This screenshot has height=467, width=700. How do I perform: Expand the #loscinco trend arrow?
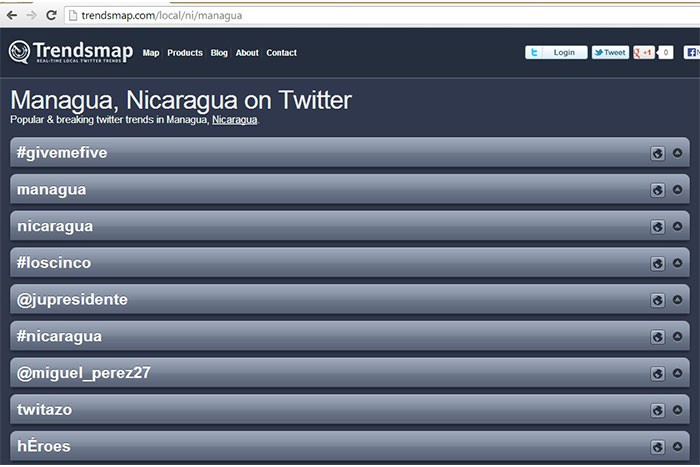point(677,263)
